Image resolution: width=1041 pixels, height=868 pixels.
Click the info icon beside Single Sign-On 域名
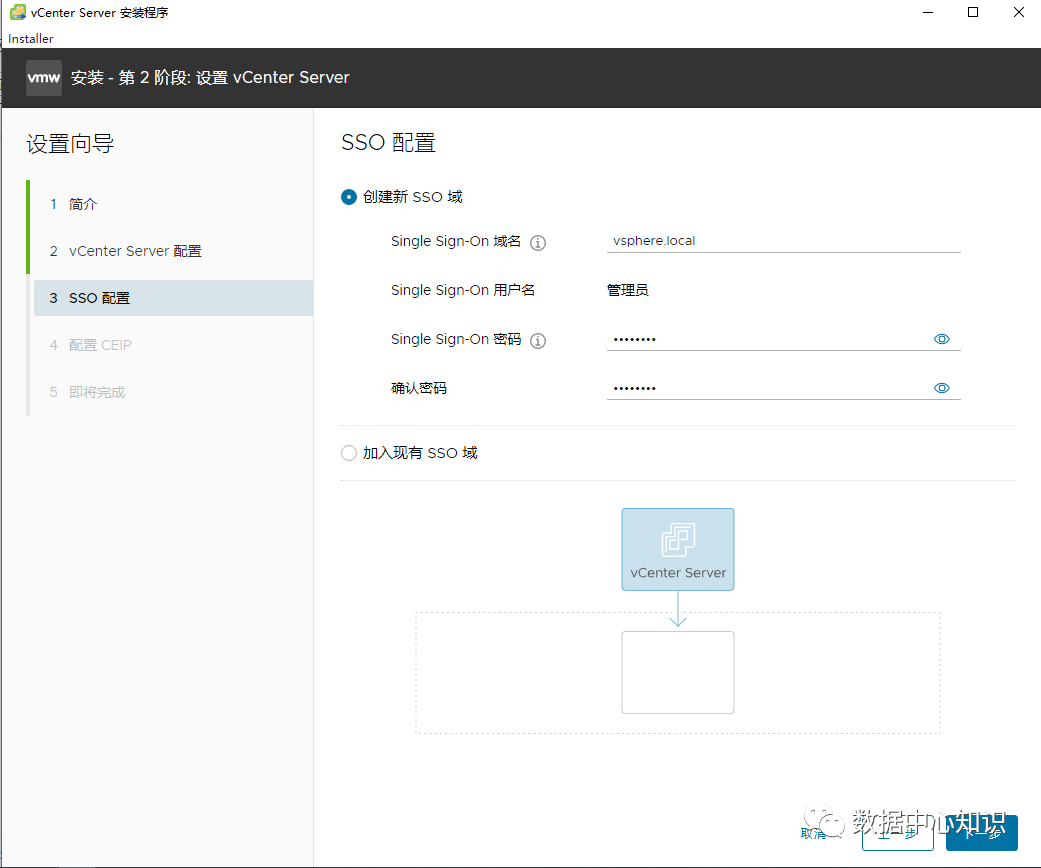pos(538,242)
